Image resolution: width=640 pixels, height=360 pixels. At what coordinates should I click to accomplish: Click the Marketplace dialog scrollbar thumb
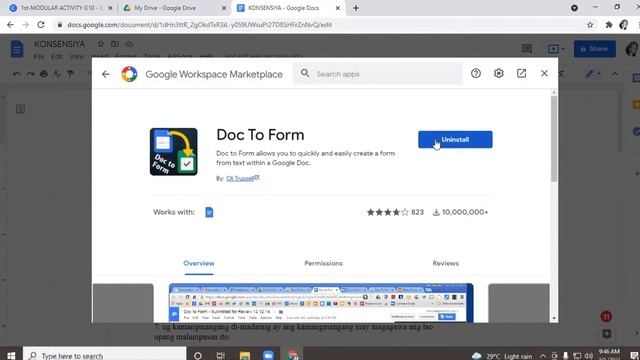[x=554, y=139]
